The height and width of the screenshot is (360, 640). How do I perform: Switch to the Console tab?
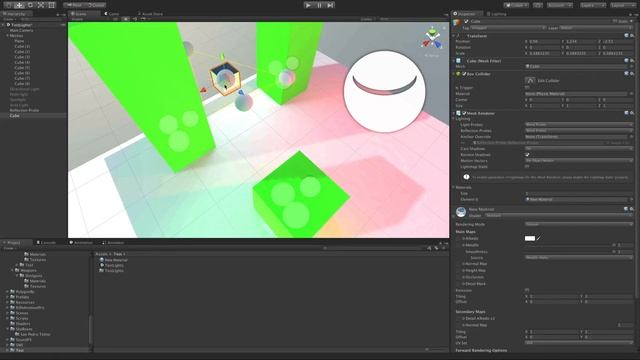click(x=46, y=242)
